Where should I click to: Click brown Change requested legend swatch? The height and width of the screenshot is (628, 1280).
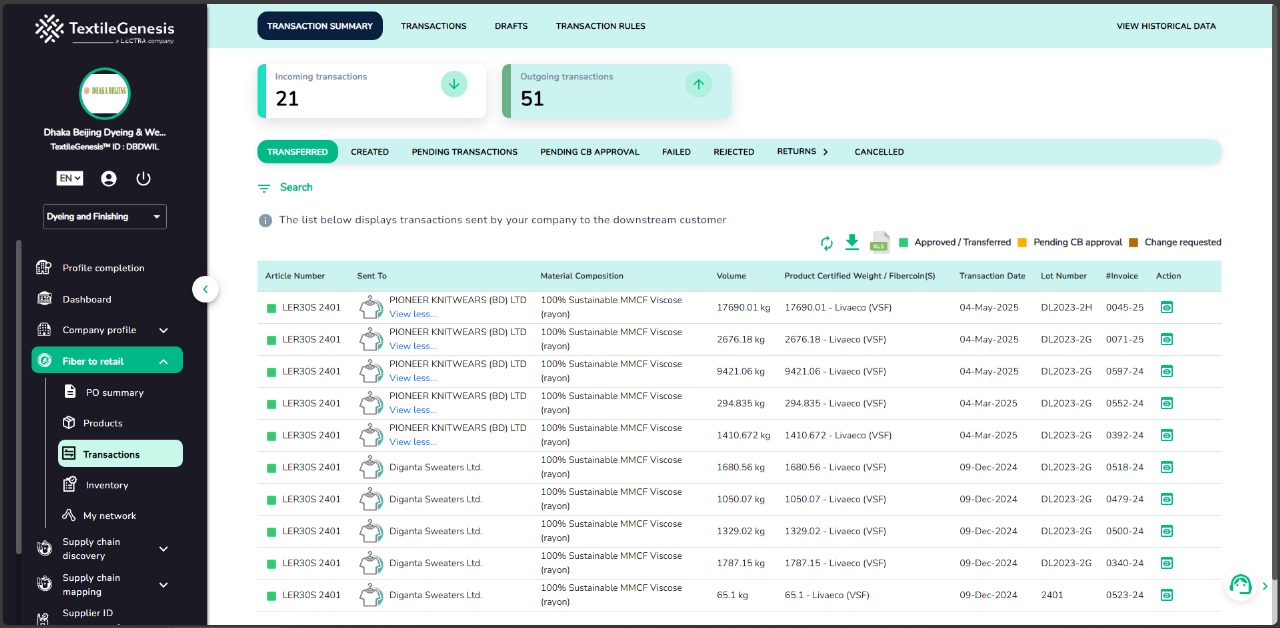coord(1133,242)
